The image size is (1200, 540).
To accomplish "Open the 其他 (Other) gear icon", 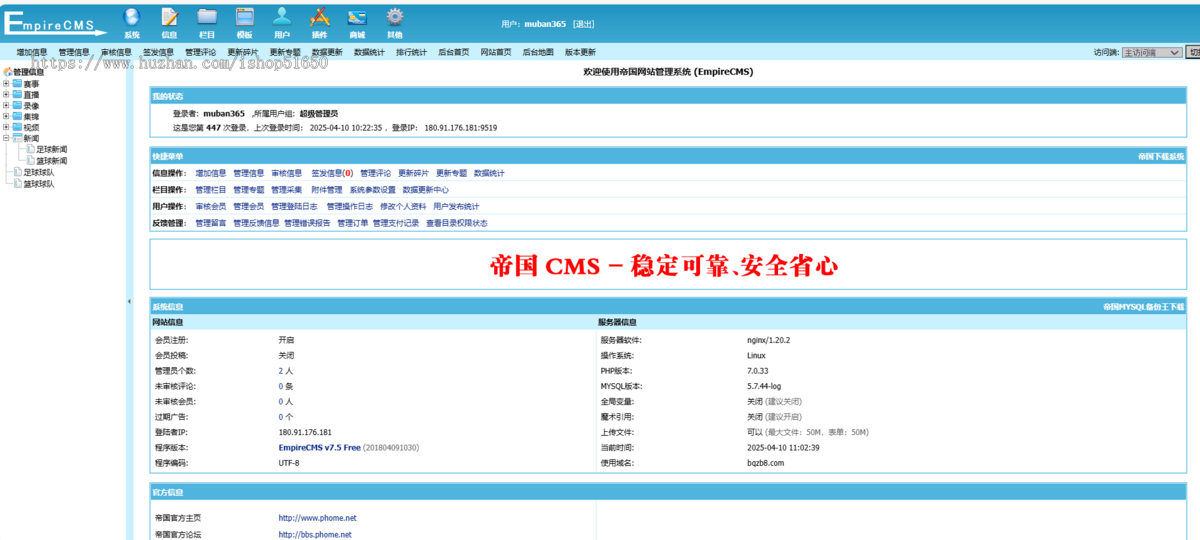I will [x=395, y=17].
